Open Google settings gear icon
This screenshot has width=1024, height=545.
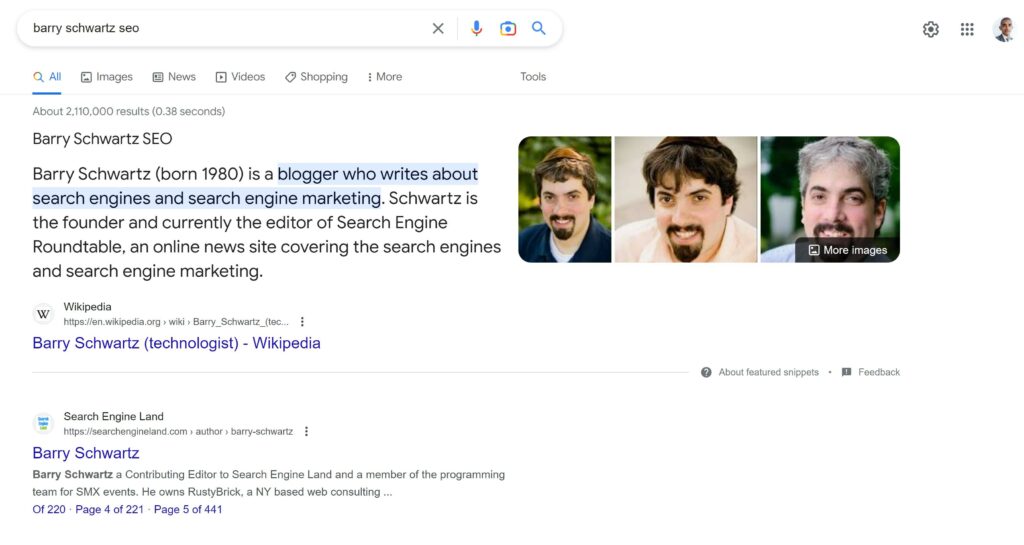[931, 29]
